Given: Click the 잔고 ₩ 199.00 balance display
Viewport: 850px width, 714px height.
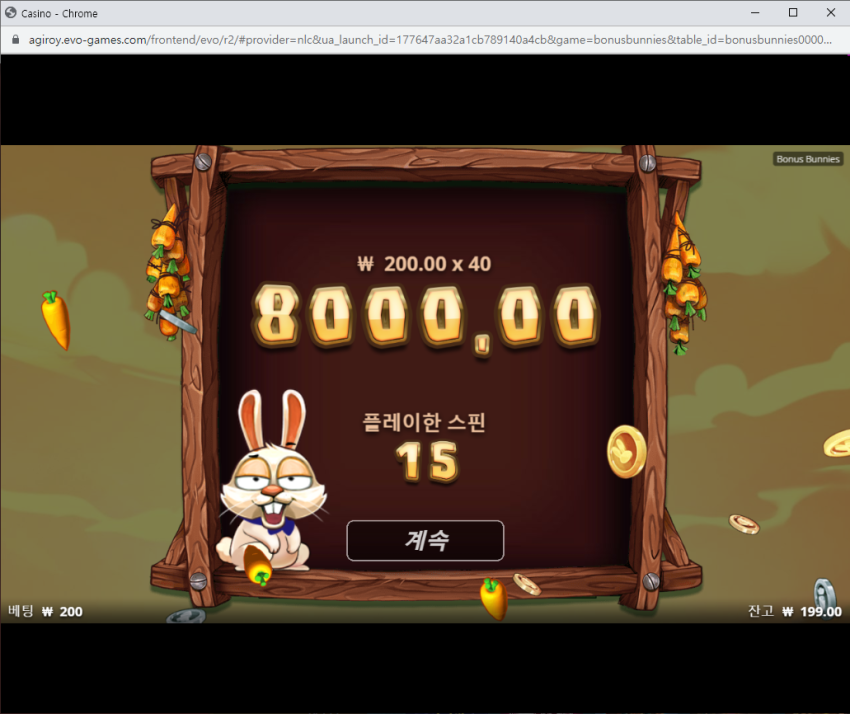Looking at the screenshot, I should pyautogui.click(x=795, y=612).
